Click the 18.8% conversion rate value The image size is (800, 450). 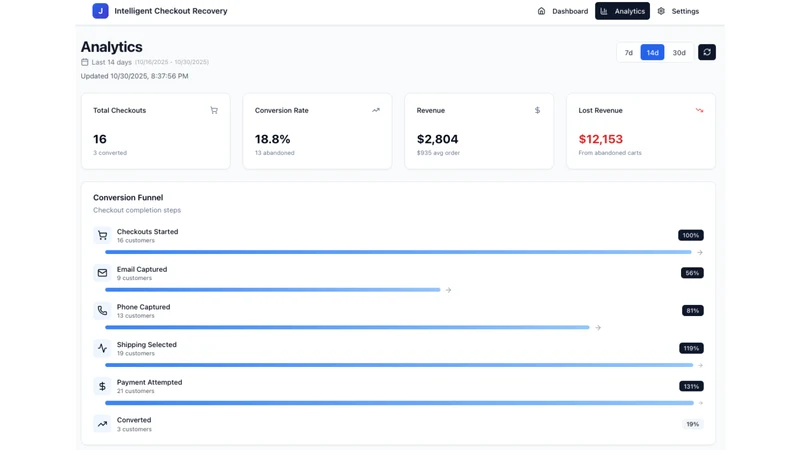(x=272, y=139)
